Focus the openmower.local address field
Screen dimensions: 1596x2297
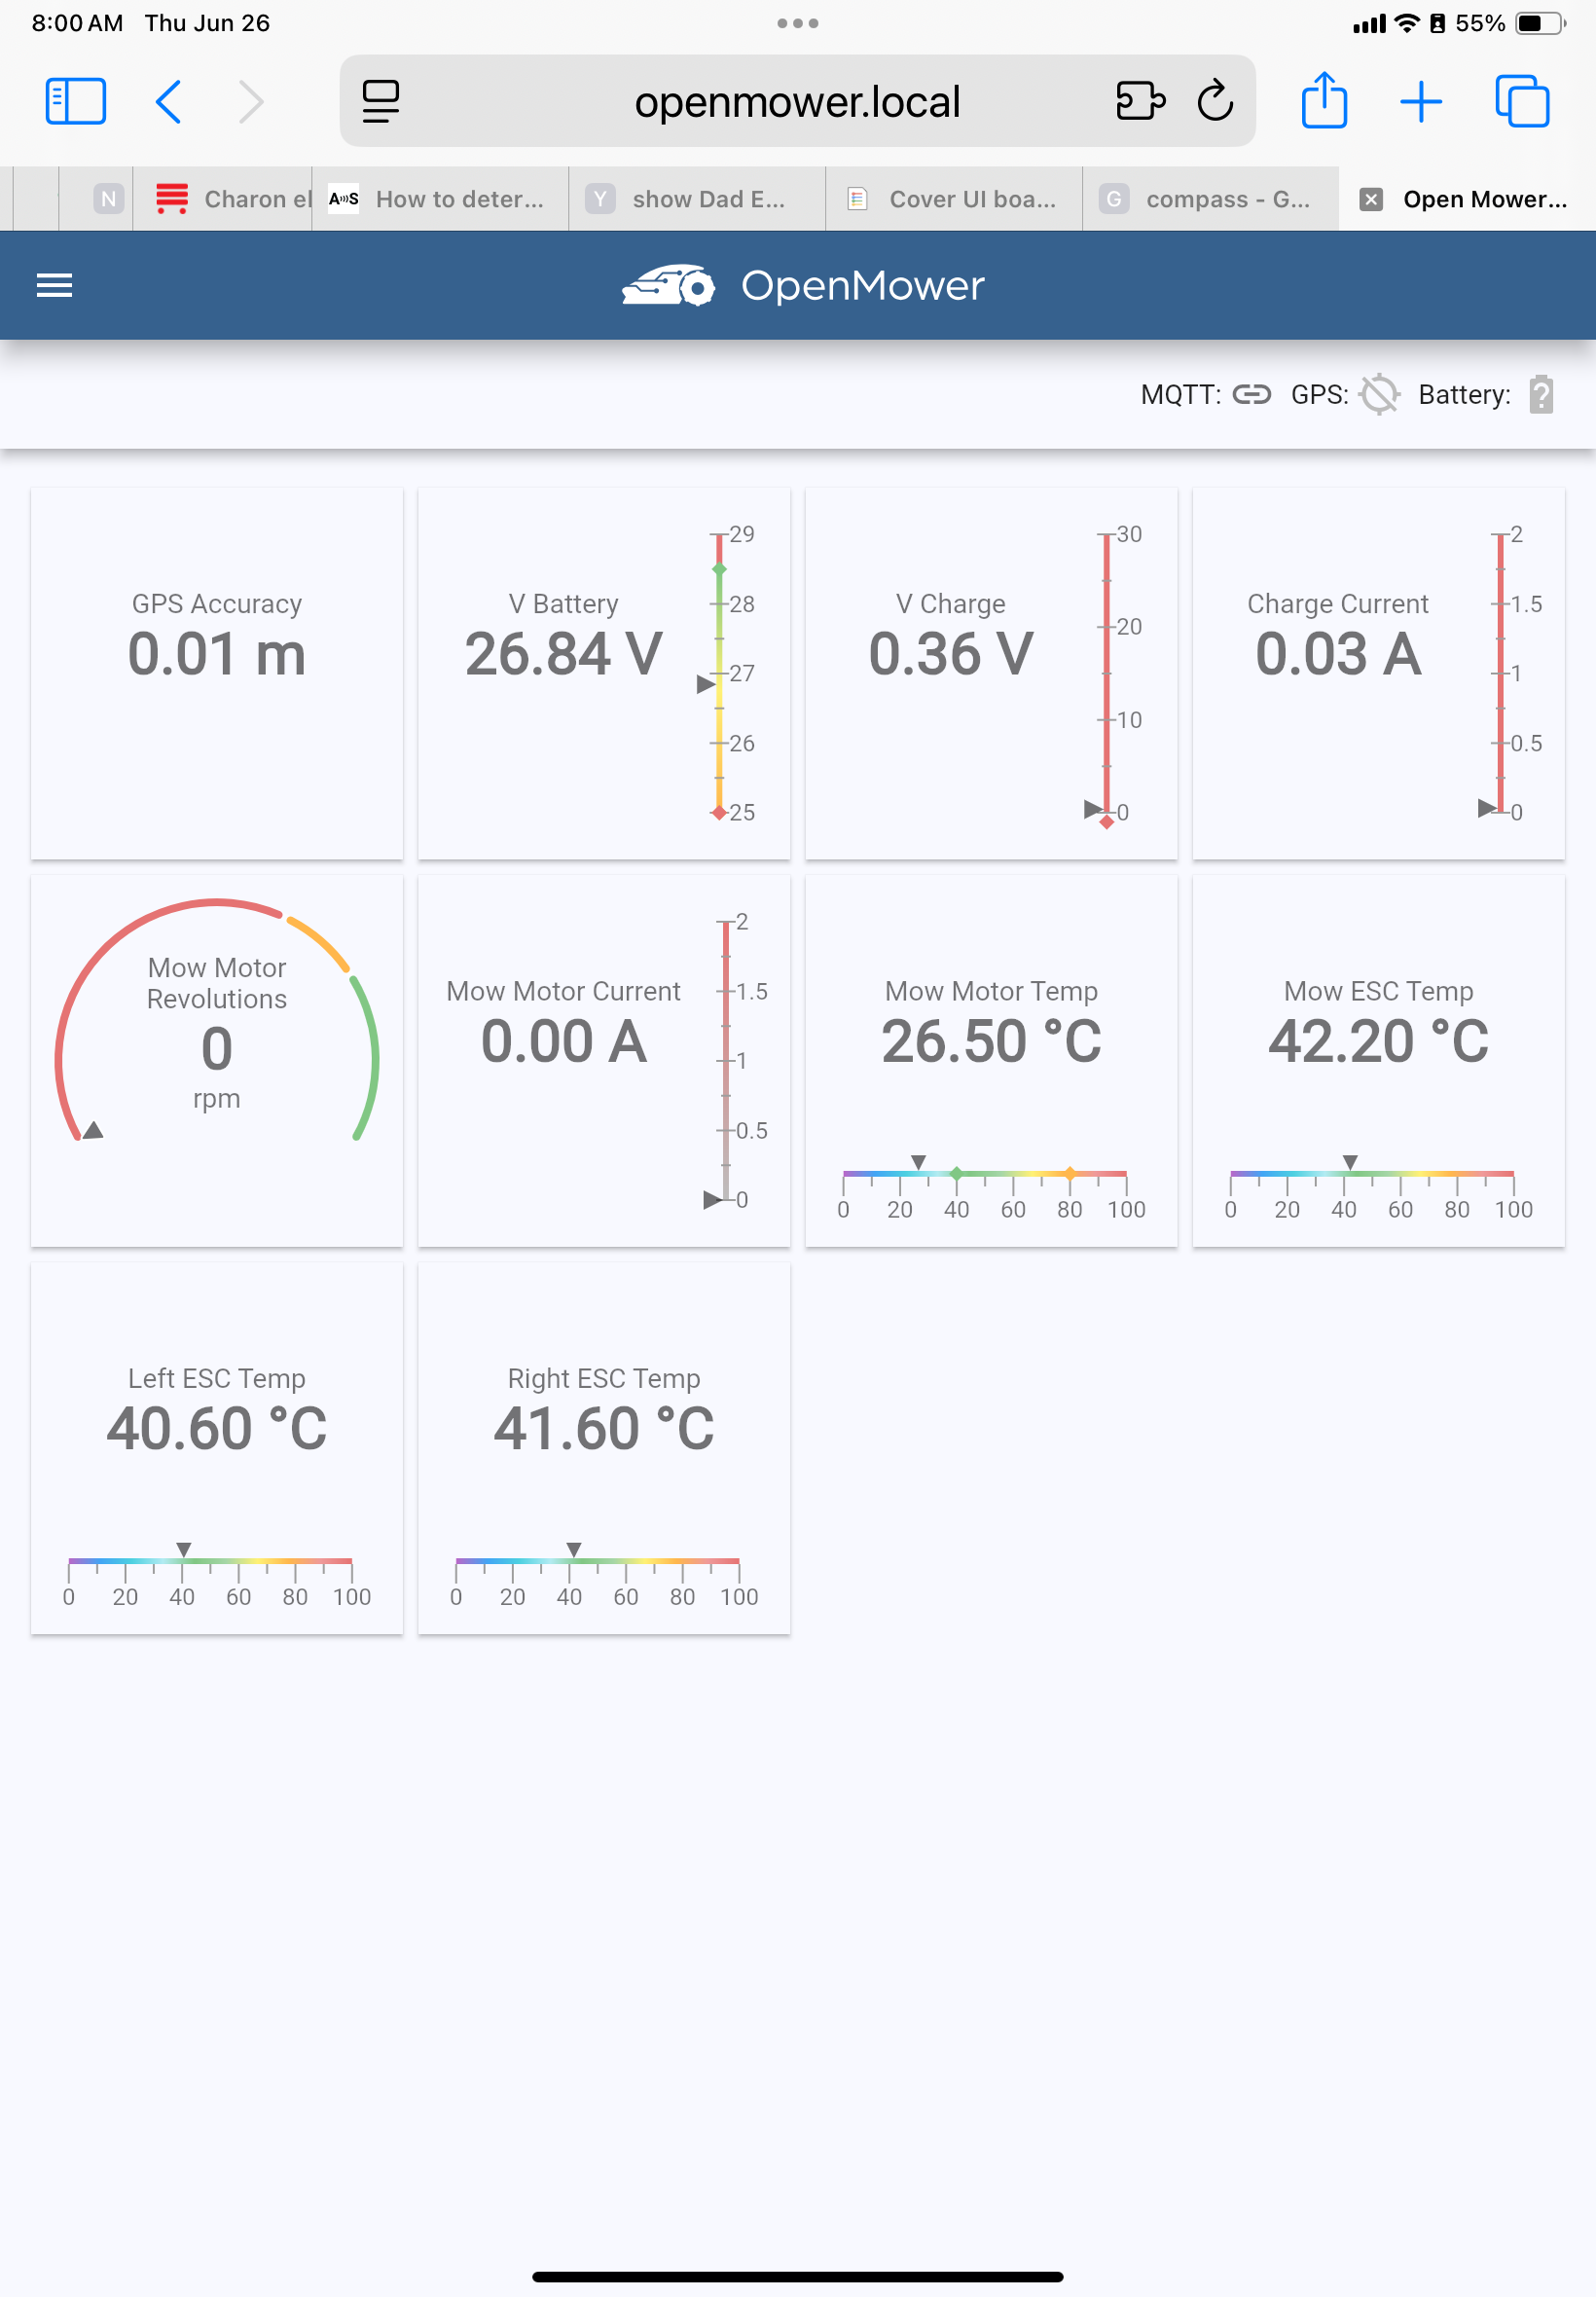click(797, 101)
